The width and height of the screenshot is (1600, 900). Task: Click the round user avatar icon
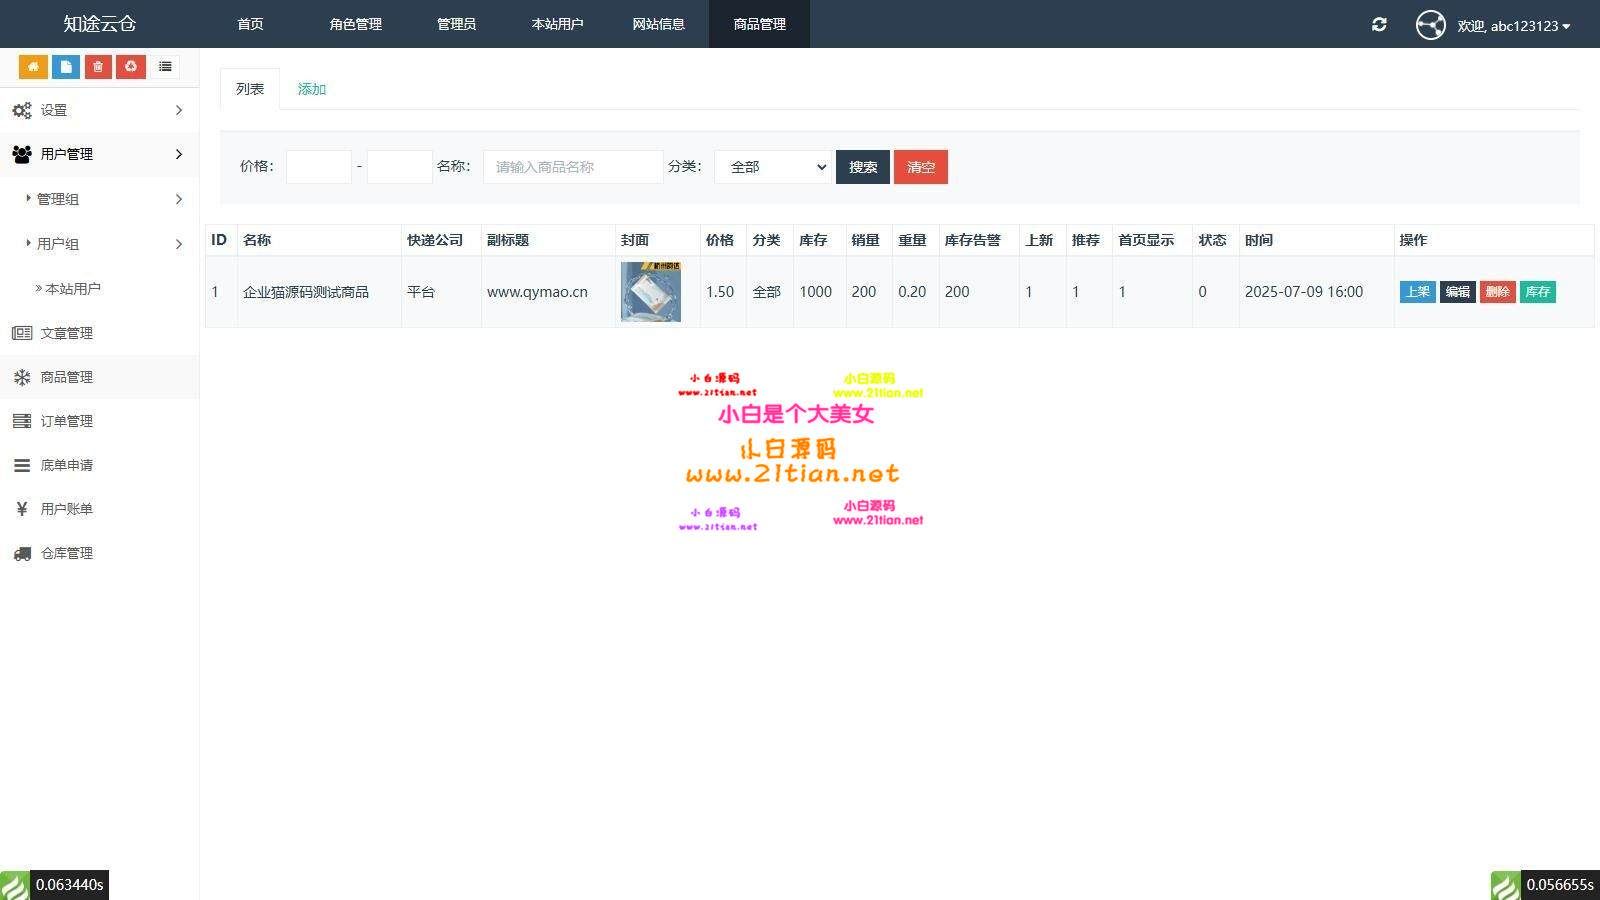pos(1430,25)
